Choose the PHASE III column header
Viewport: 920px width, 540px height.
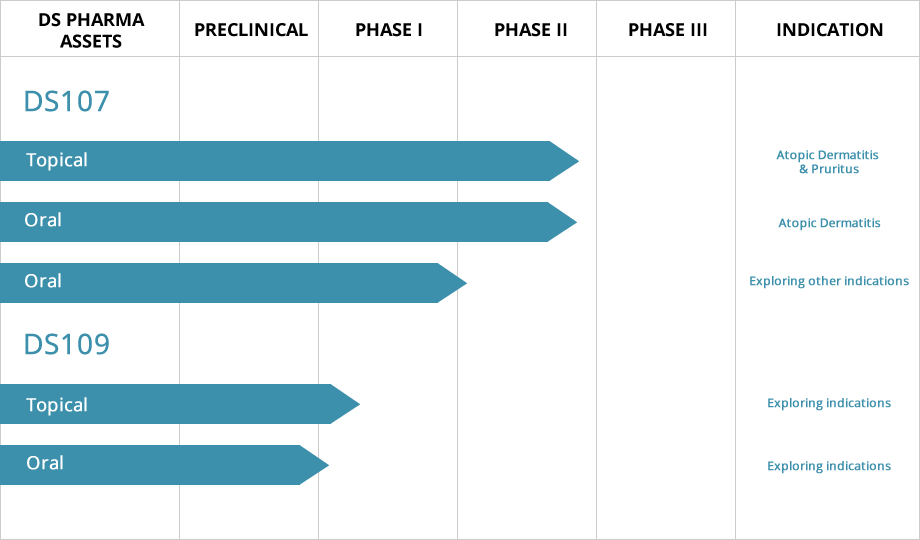click(x=667, y=29)
